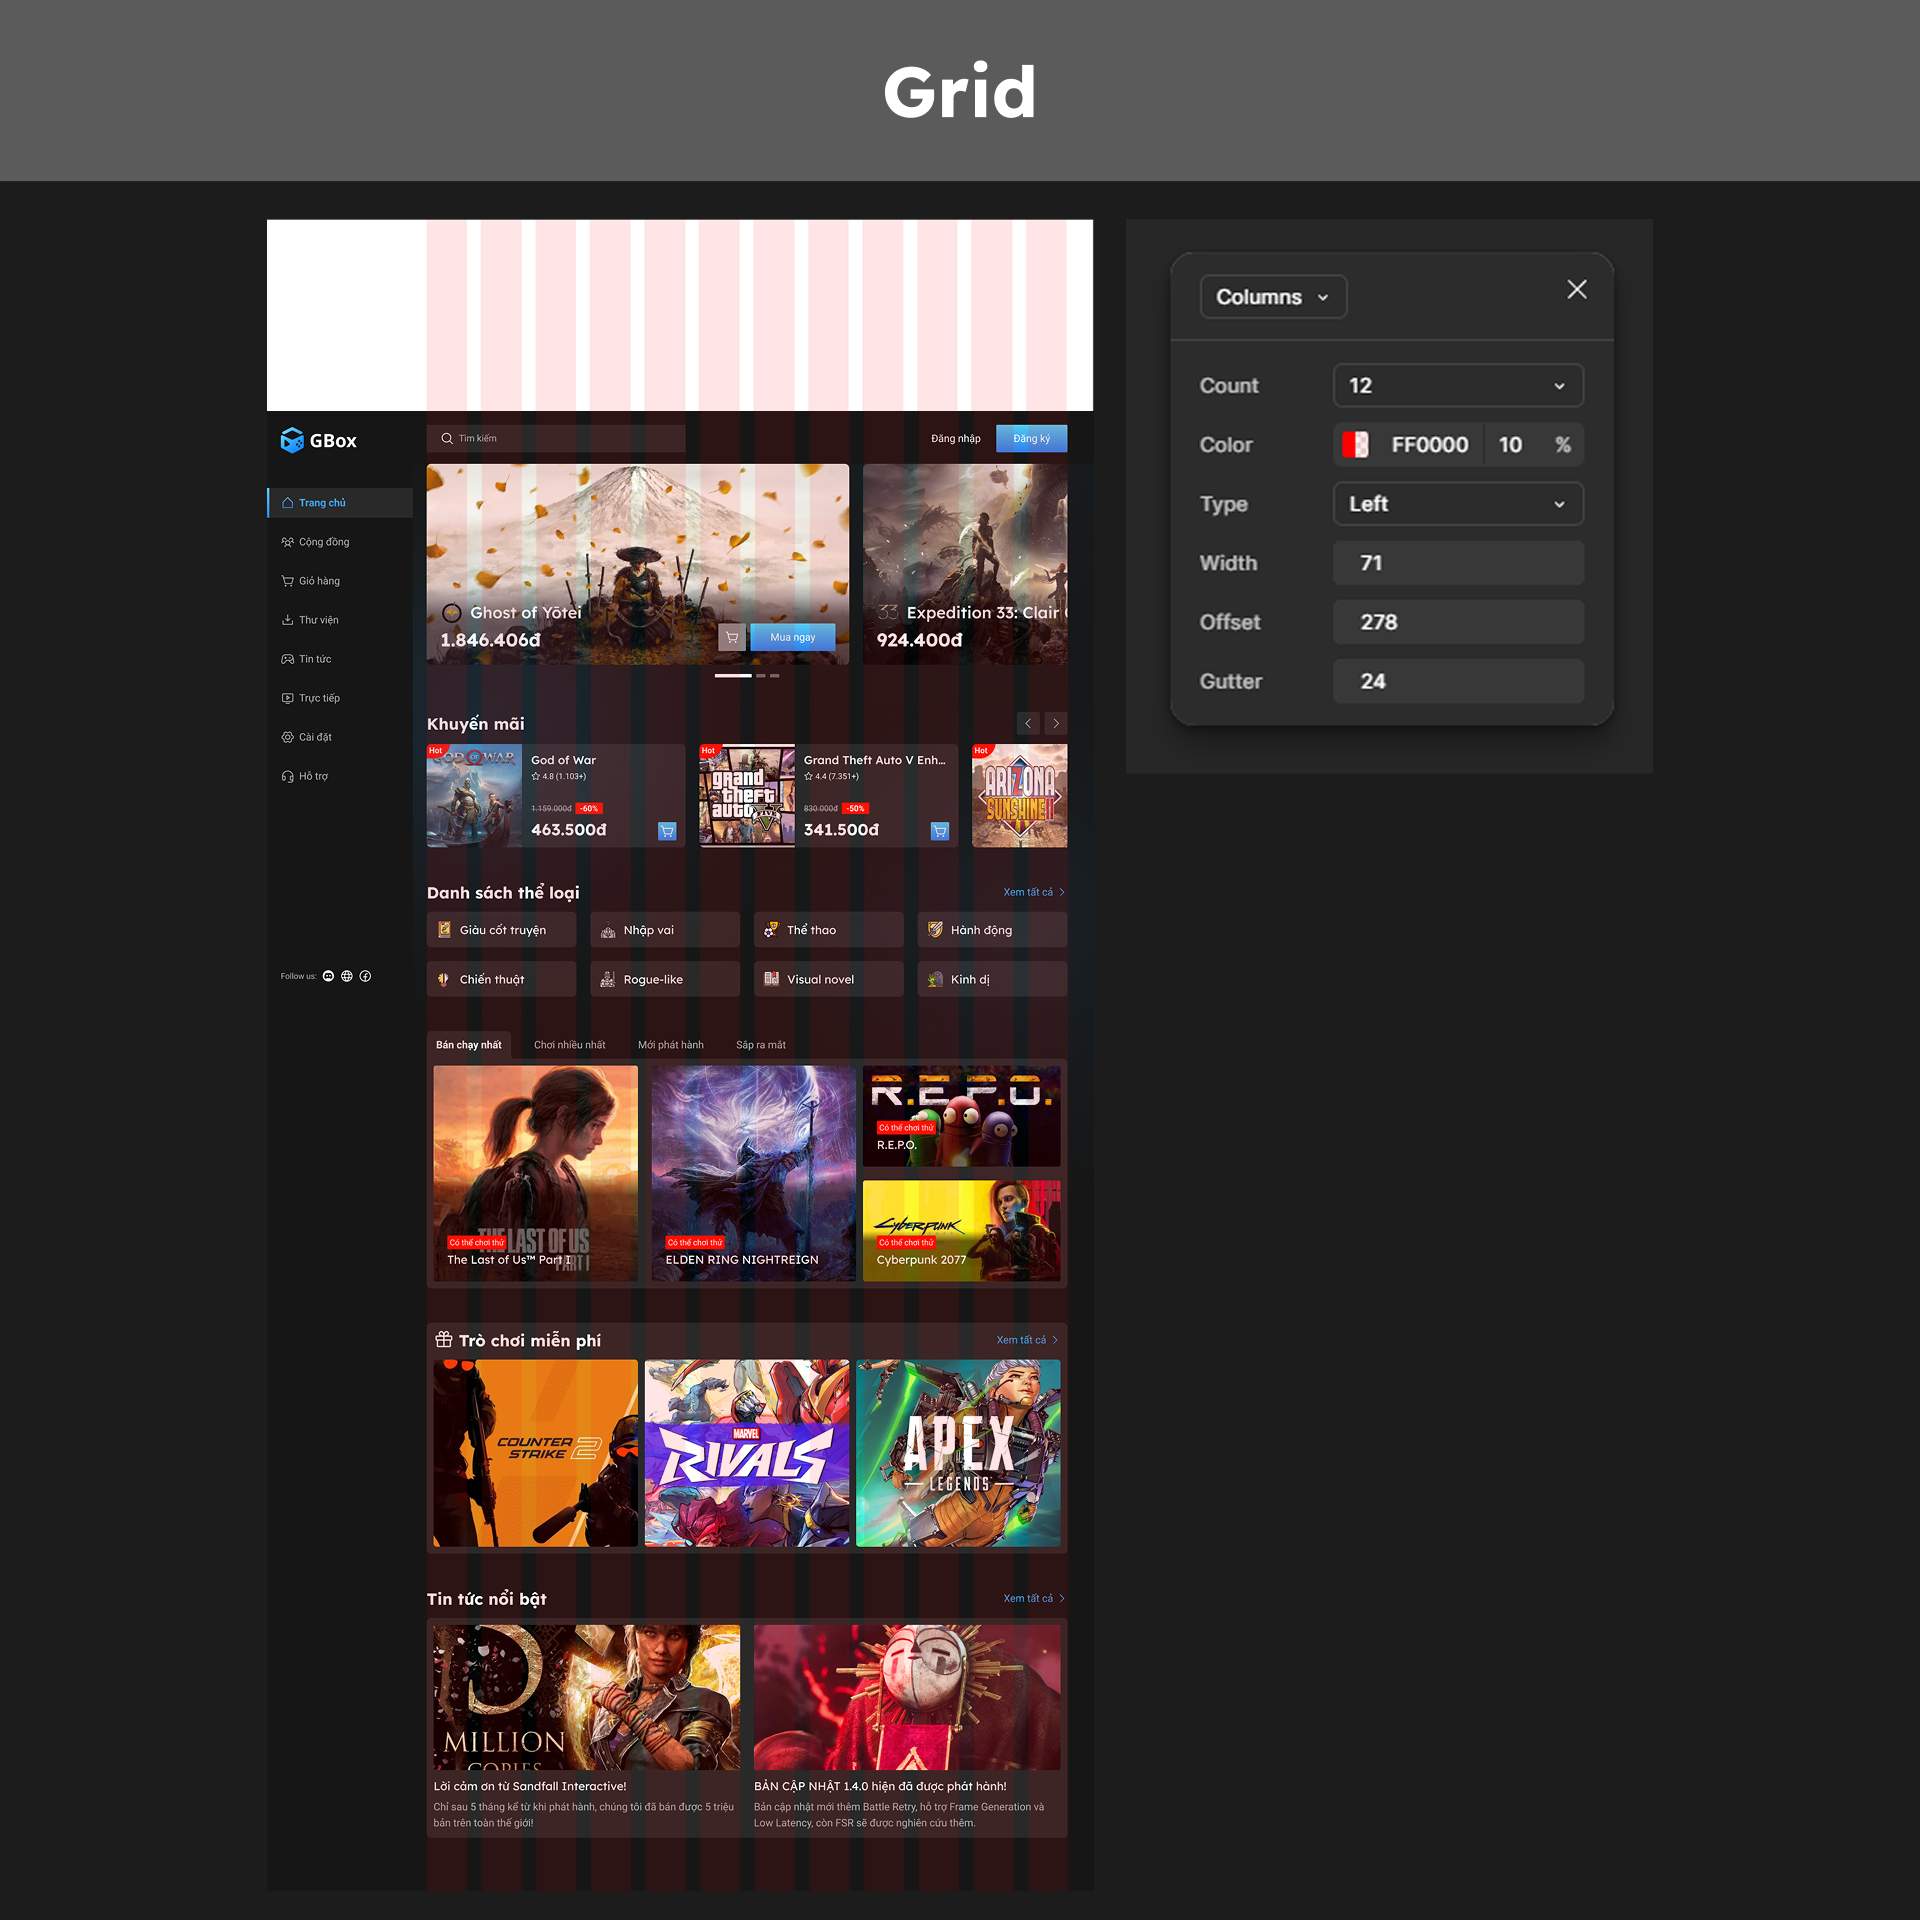
Task: Open the website globe follow icon
Action: click(347, 976)
